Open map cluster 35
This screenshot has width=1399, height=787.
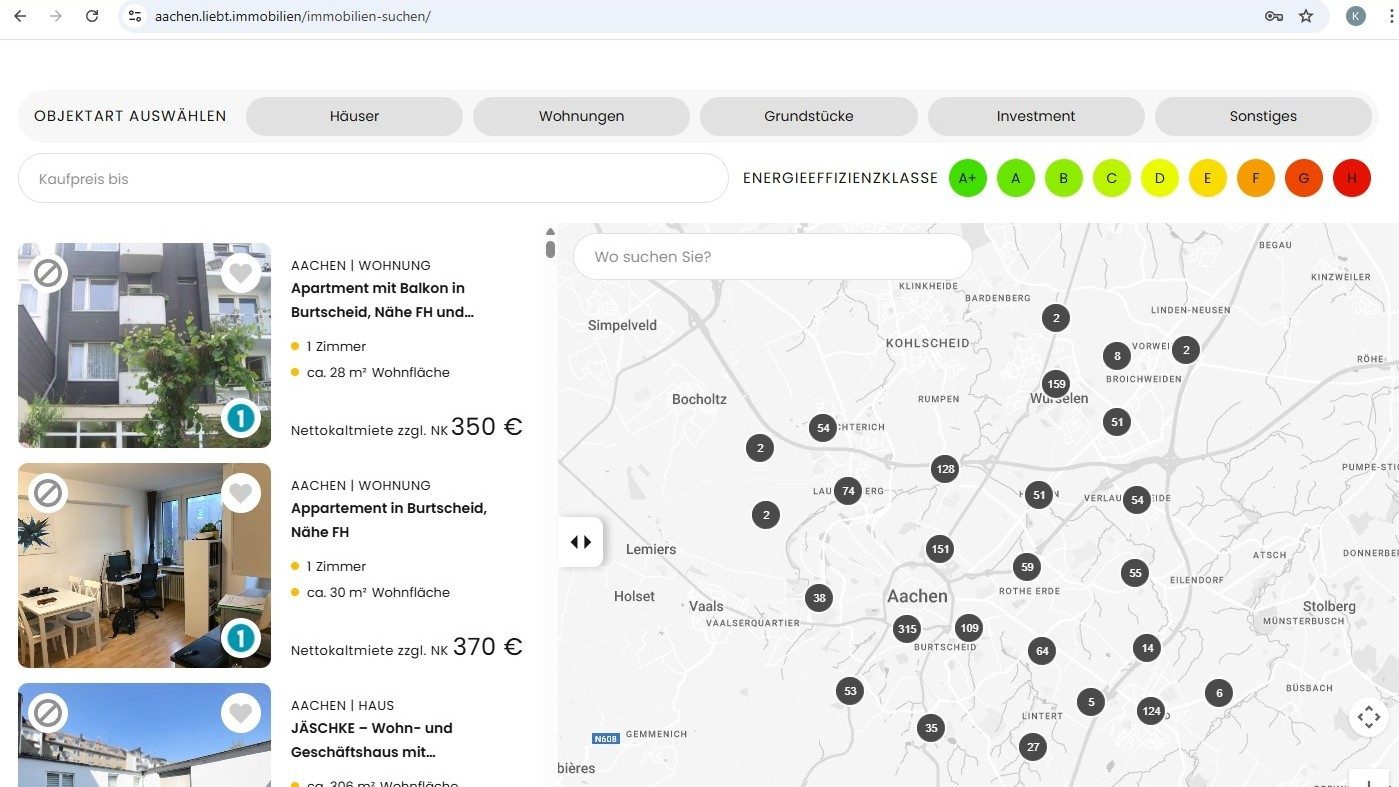[x=931, y=727]
